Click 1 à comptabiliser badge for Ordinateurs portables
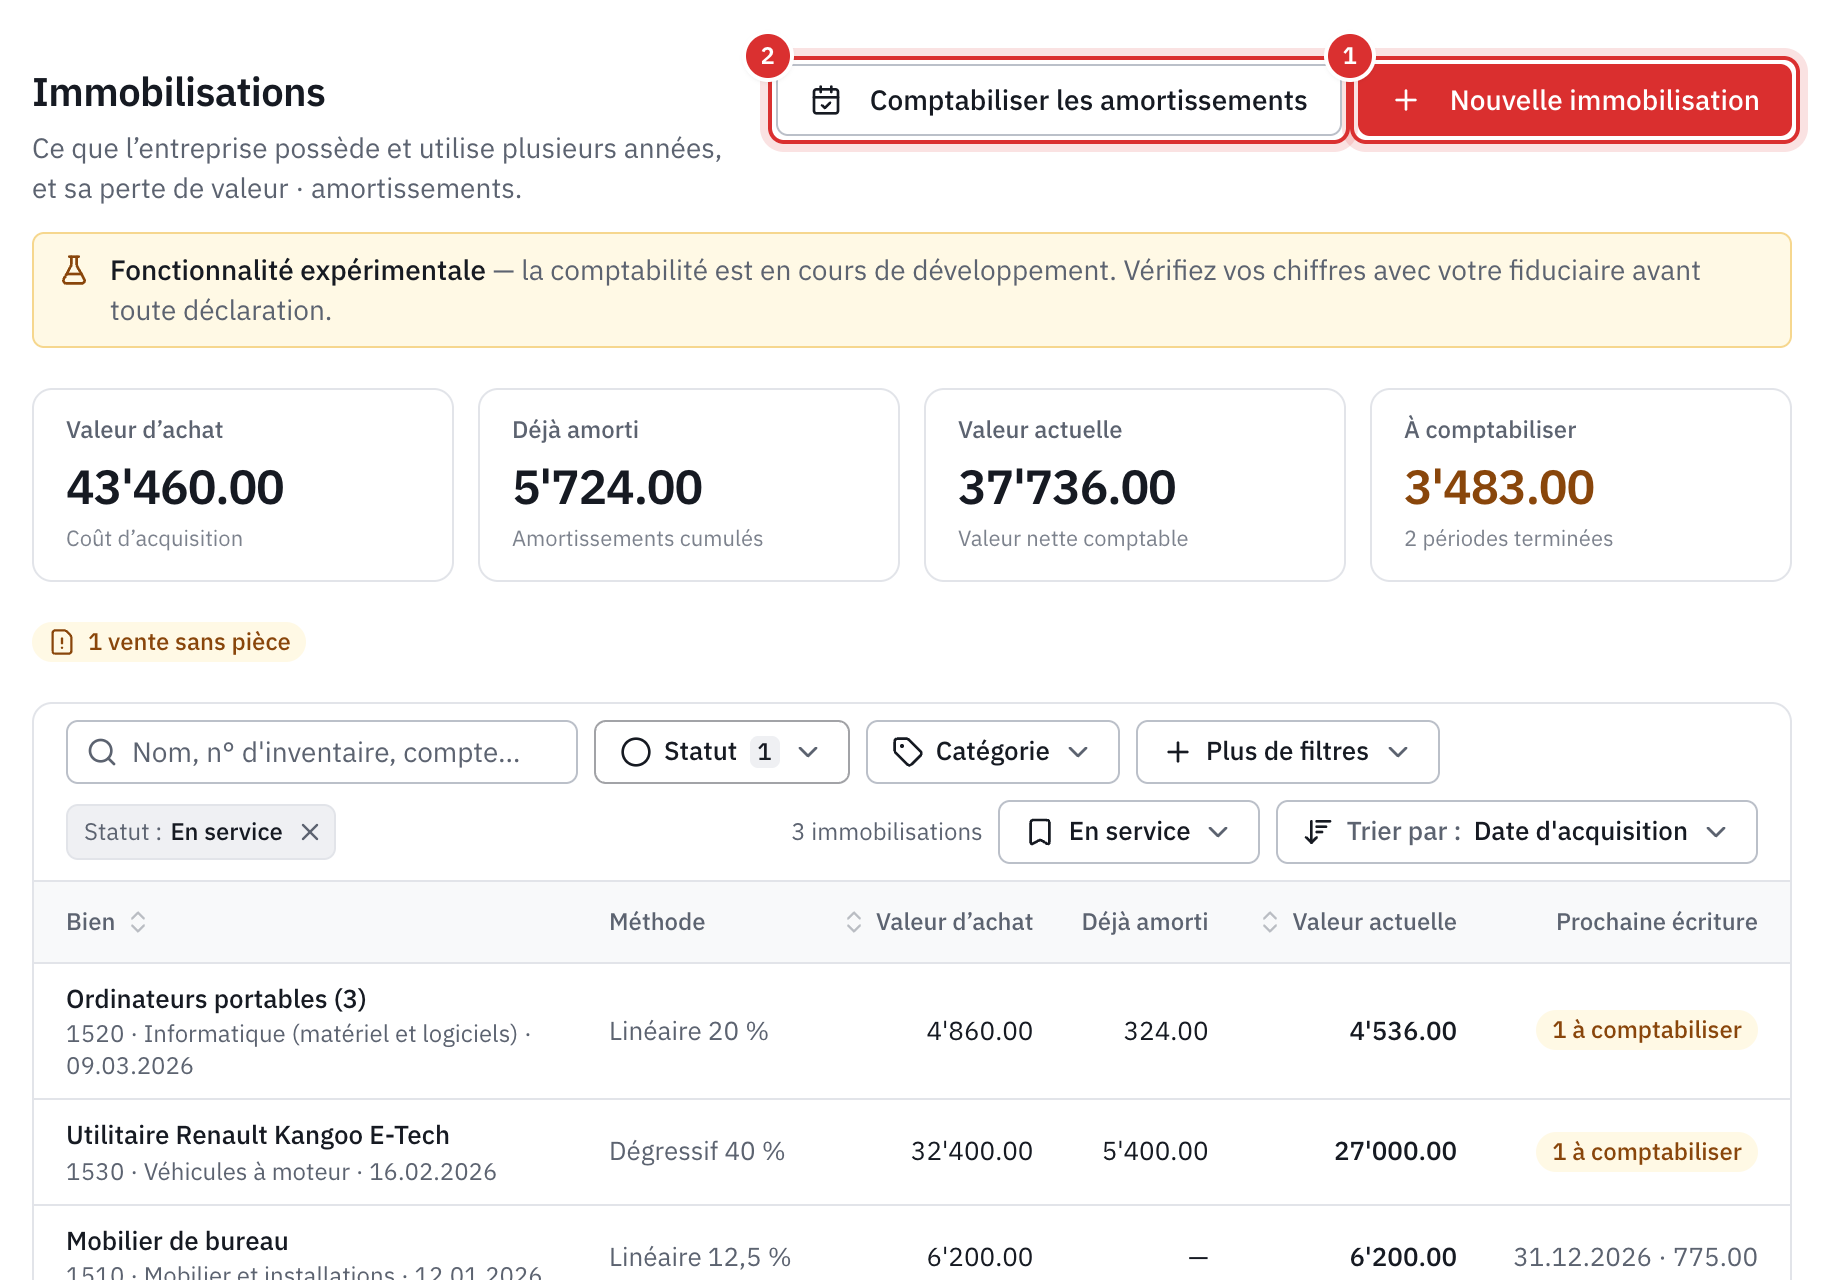1824x1280 pixels. click(x=1646, y=1030)
